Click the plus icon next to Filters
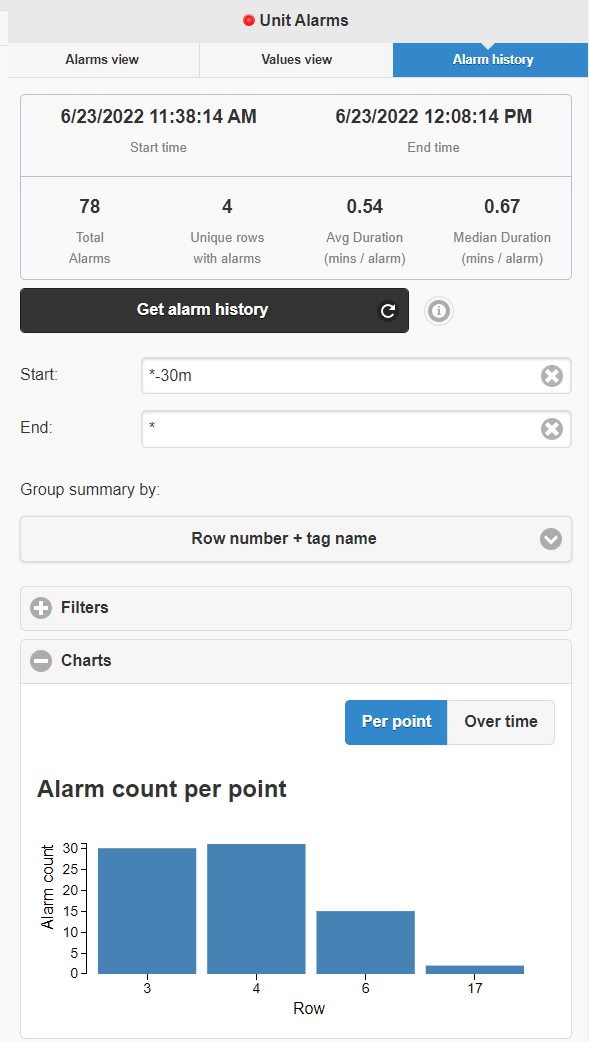Image resolution: width=589 pixels, height=1042 pixels. click(41, 608)
